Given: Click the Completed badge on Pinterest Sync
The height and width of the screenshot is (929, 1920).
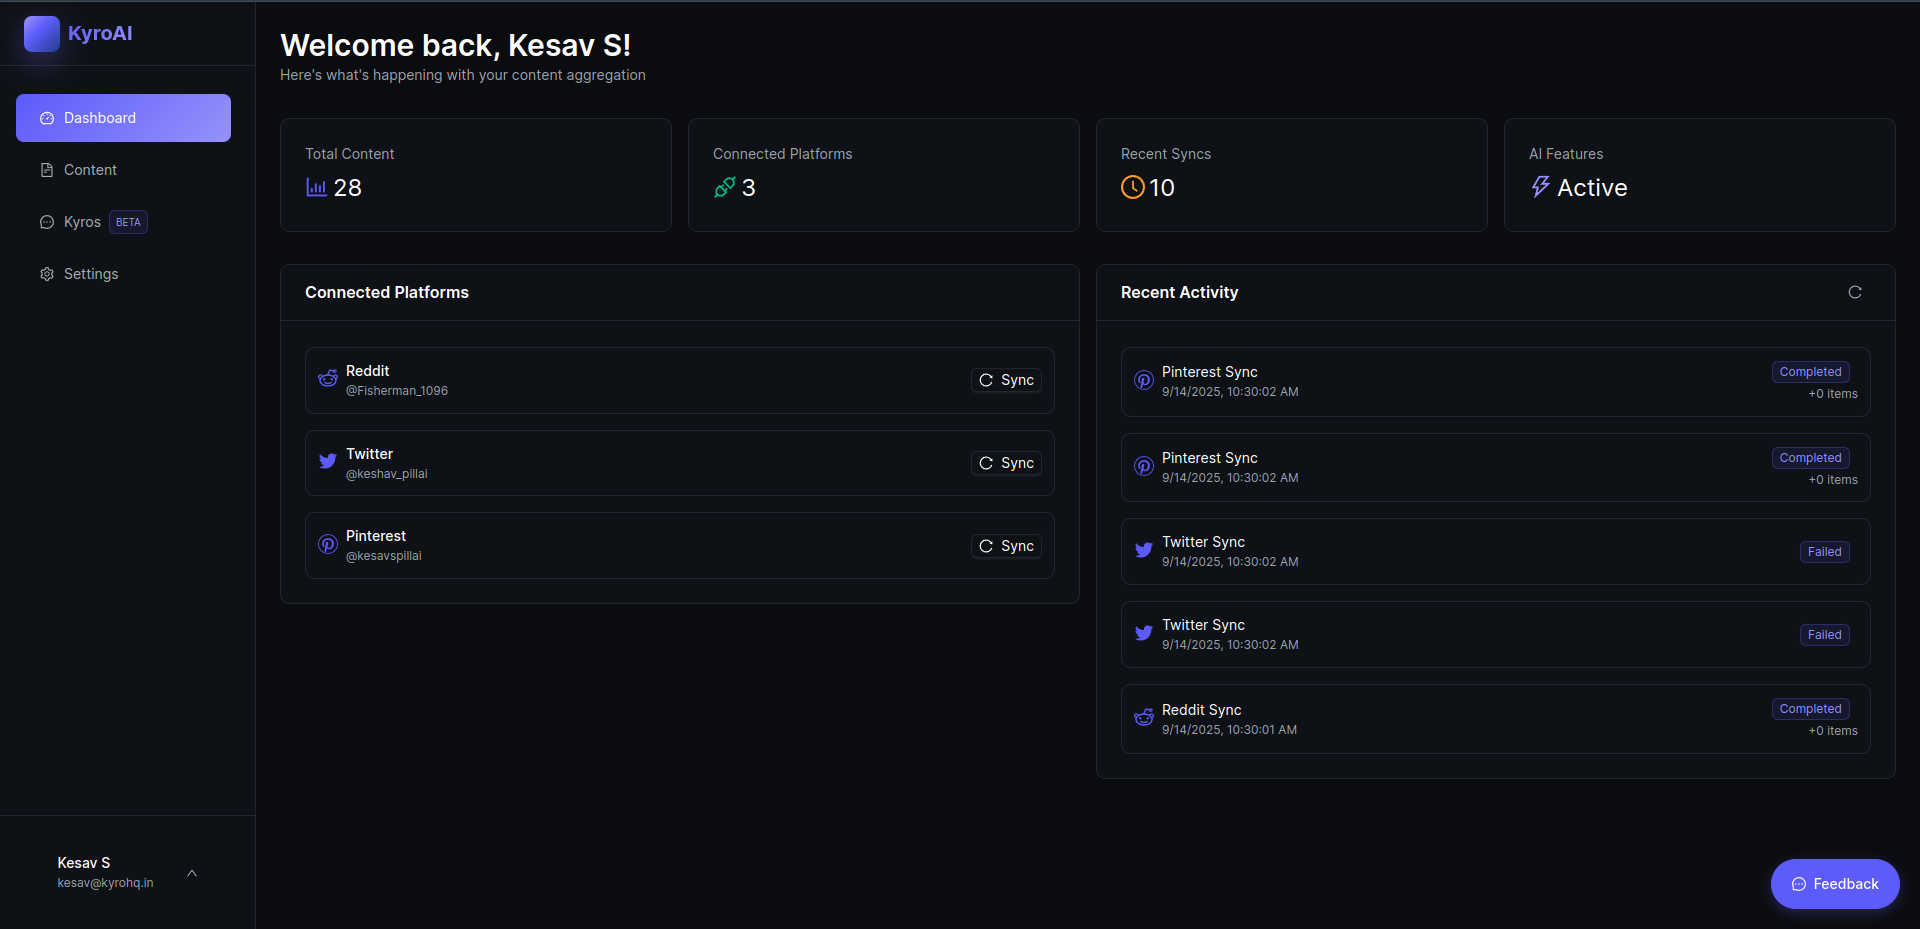Looking at the screenshot, I should [x=1810, y=371].
